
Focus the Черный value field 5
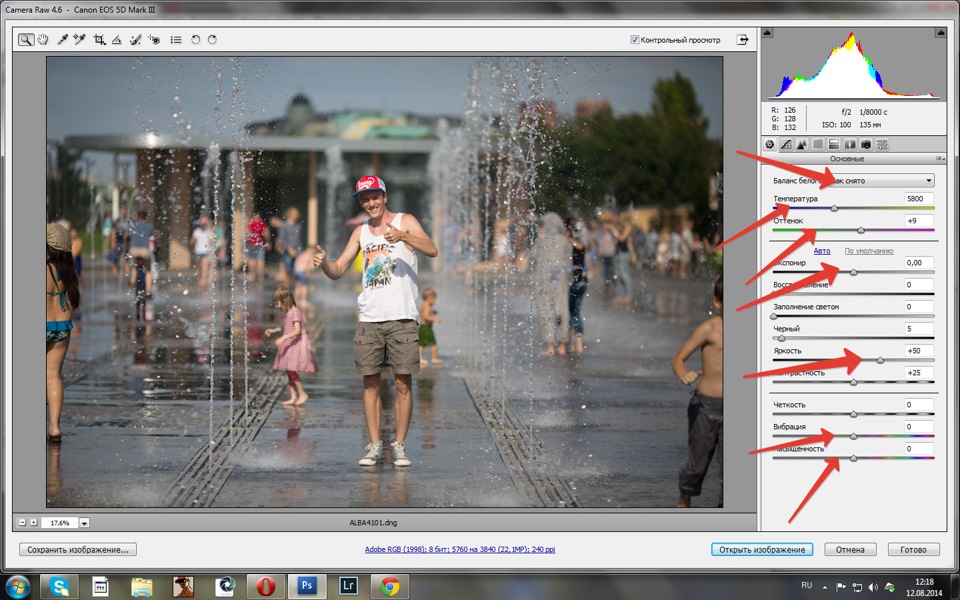click(x=919, y=328)
